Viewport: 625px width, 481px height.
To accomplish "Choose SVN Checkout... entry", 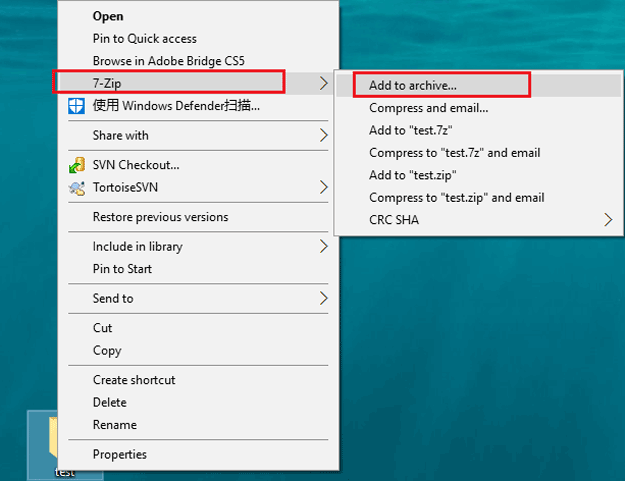I will tap(199, 165).
